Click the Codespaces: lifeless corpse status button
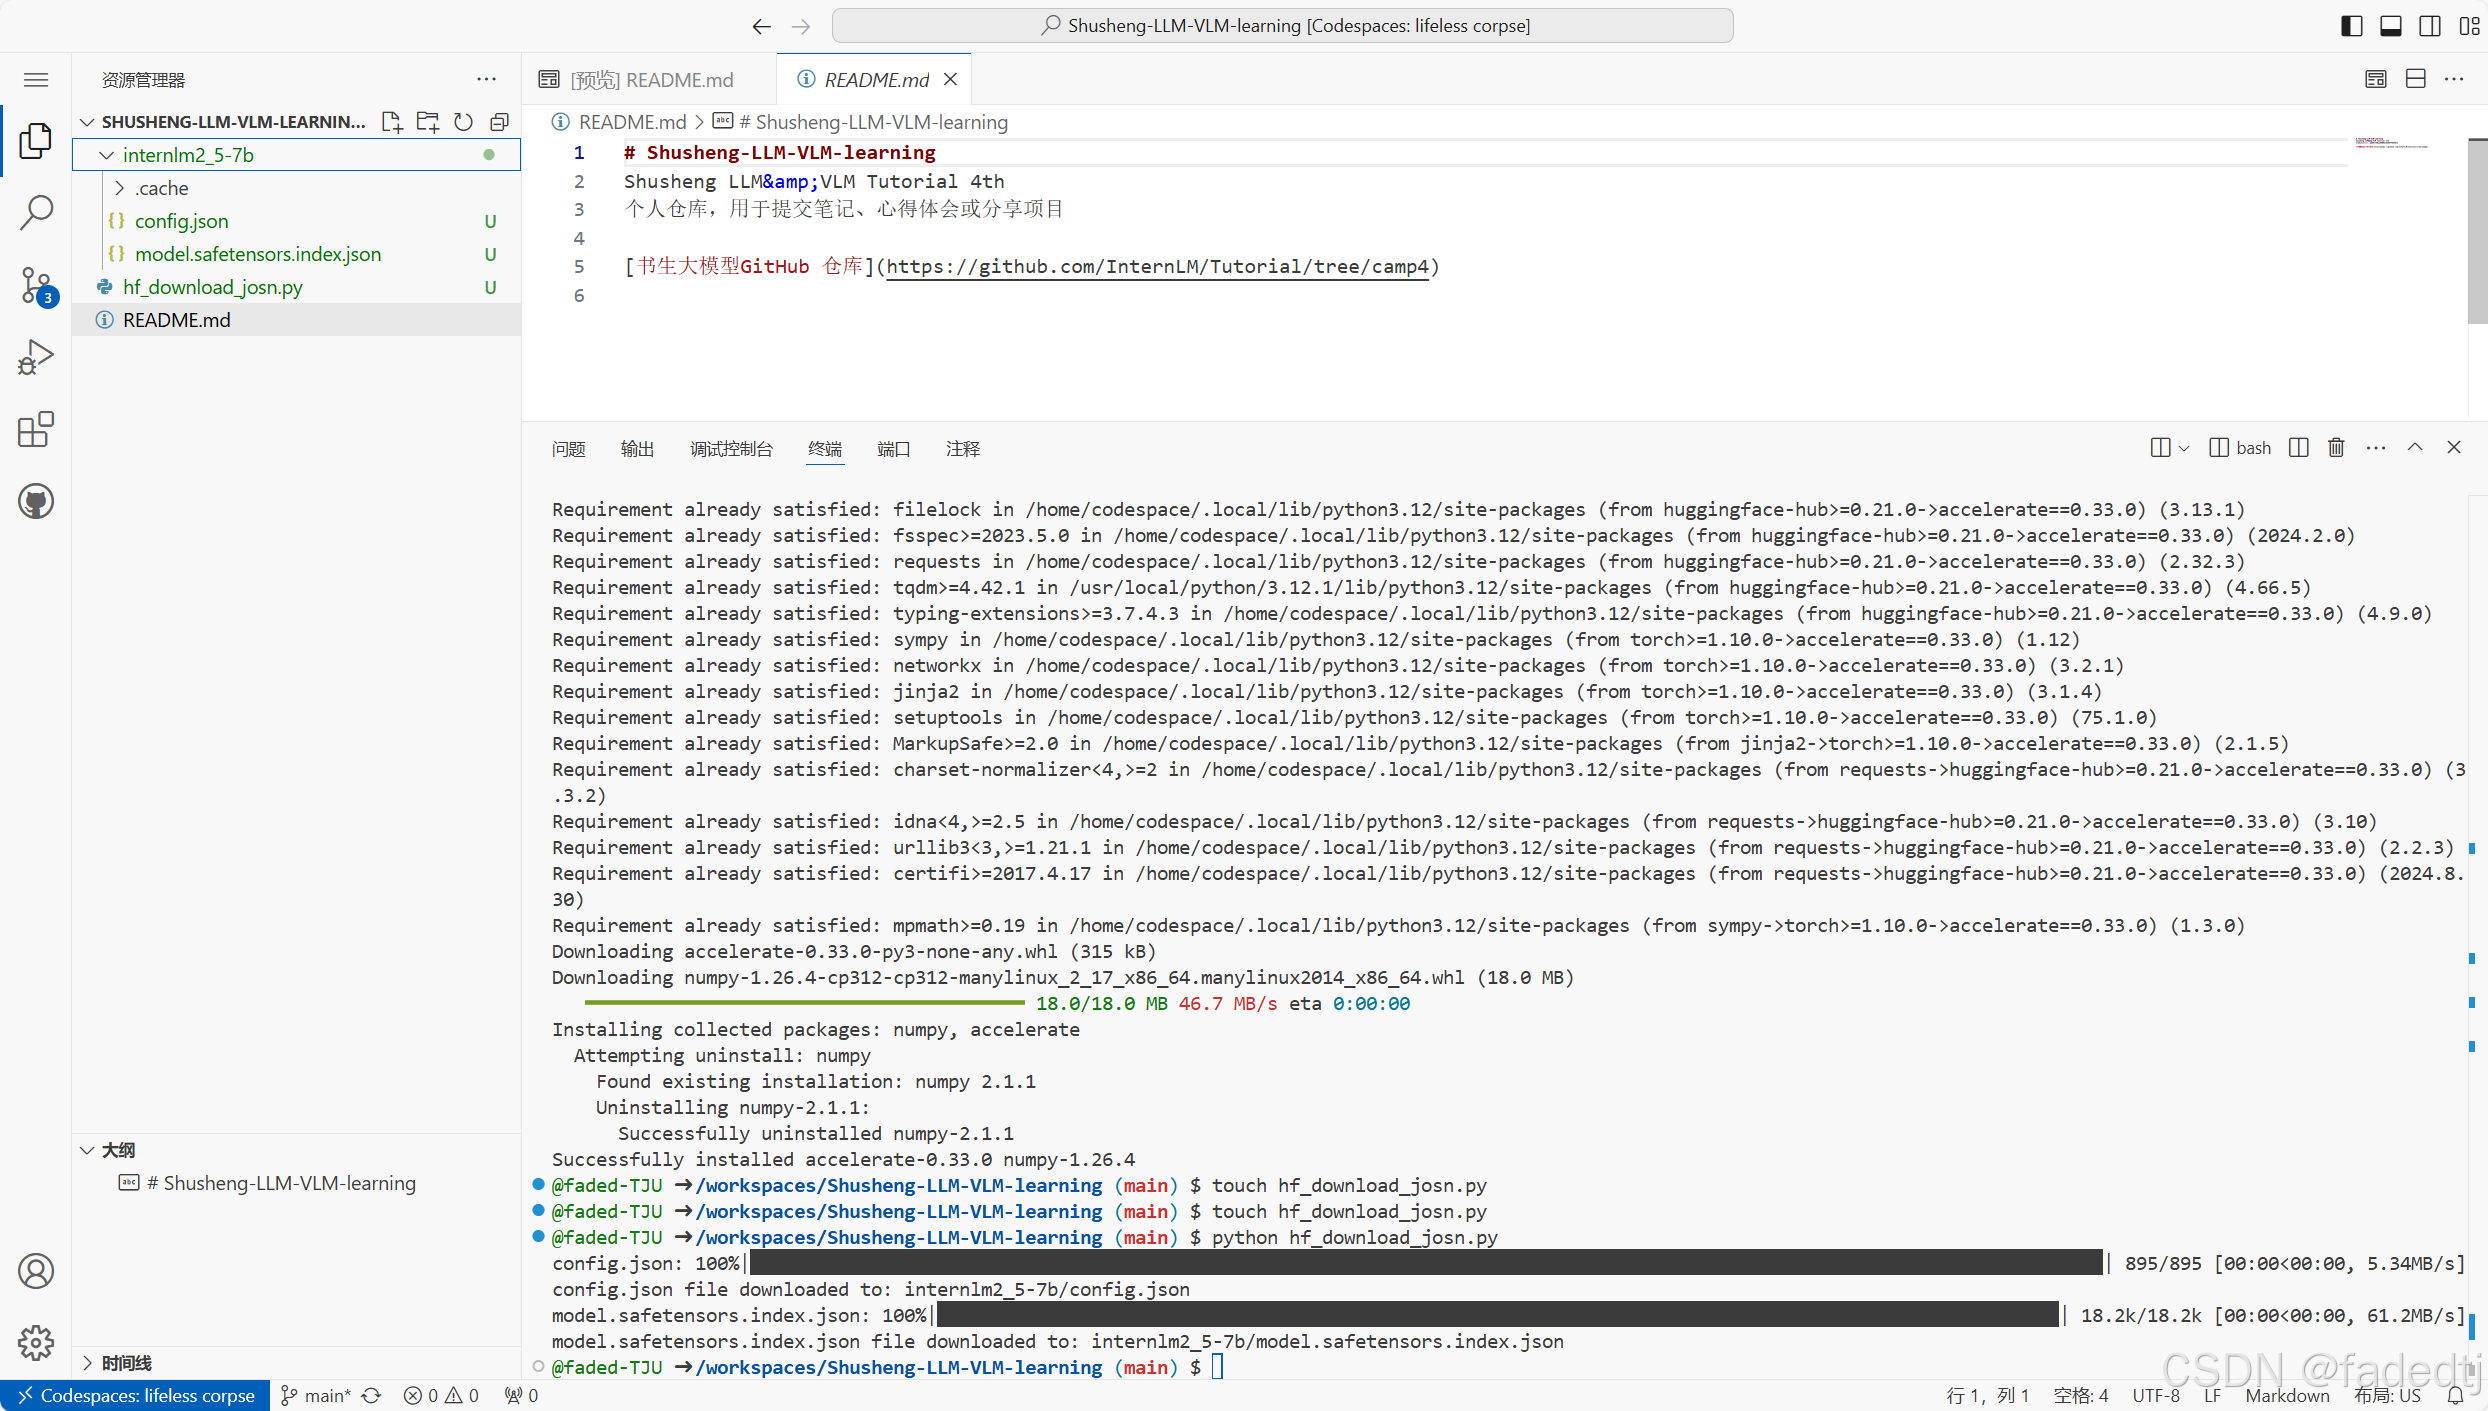 click(x=136, y=1395)
